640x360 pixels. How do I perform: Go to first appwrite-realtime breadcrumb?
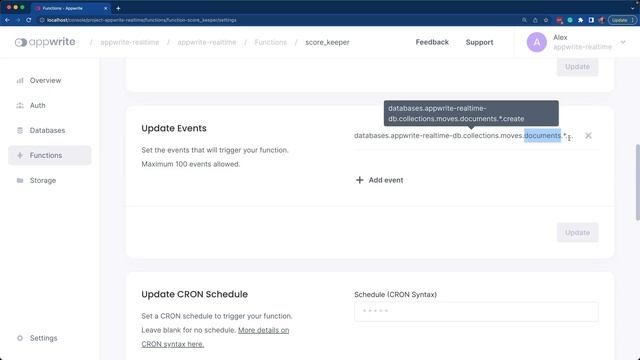pyautogui.click(x=130, y=42)
